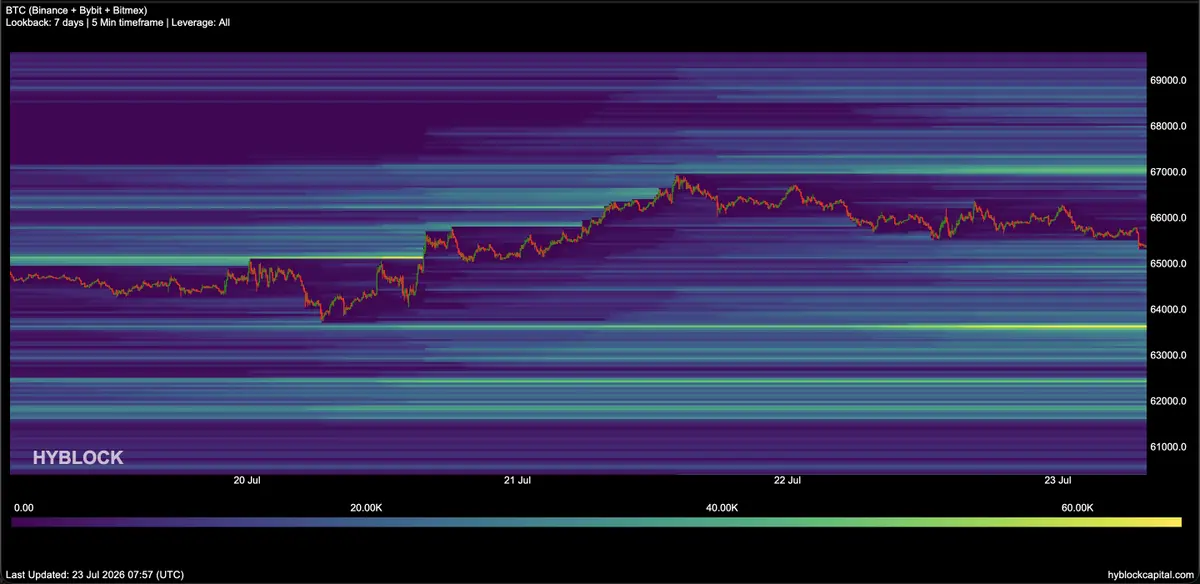Click the 20.00K color scale label
1200x584 pixels.
[x=366, y=508]
